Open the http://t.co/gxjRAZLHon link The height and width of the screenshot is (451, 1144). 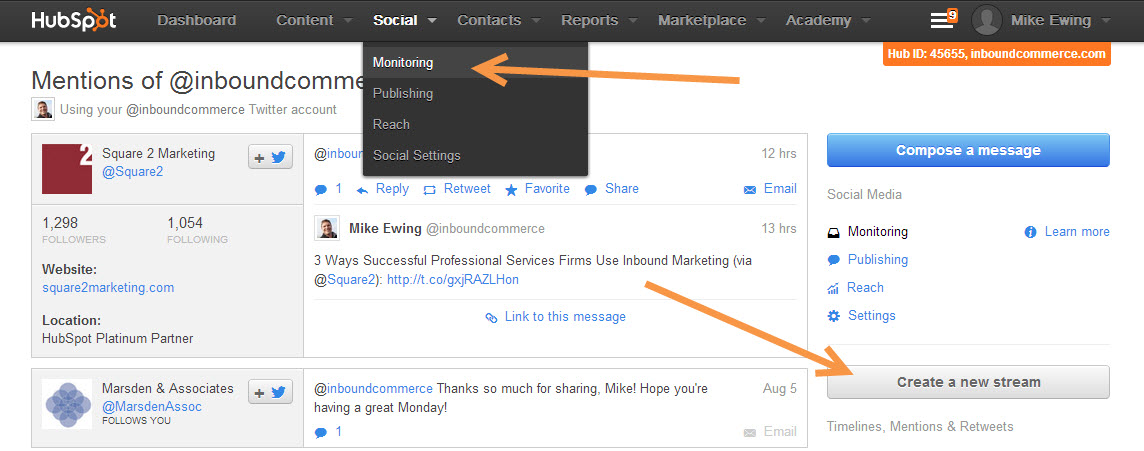(x=452, y=280)
